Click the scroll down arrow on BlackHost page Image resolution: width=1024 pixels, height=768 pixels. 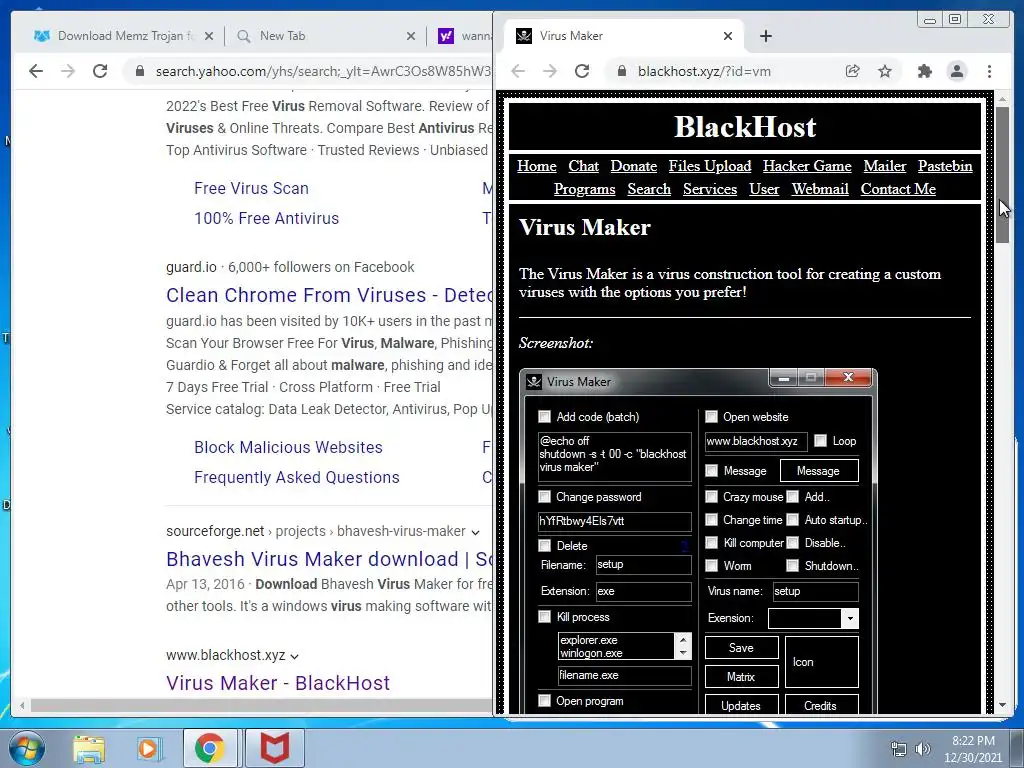coord(1002,705)
